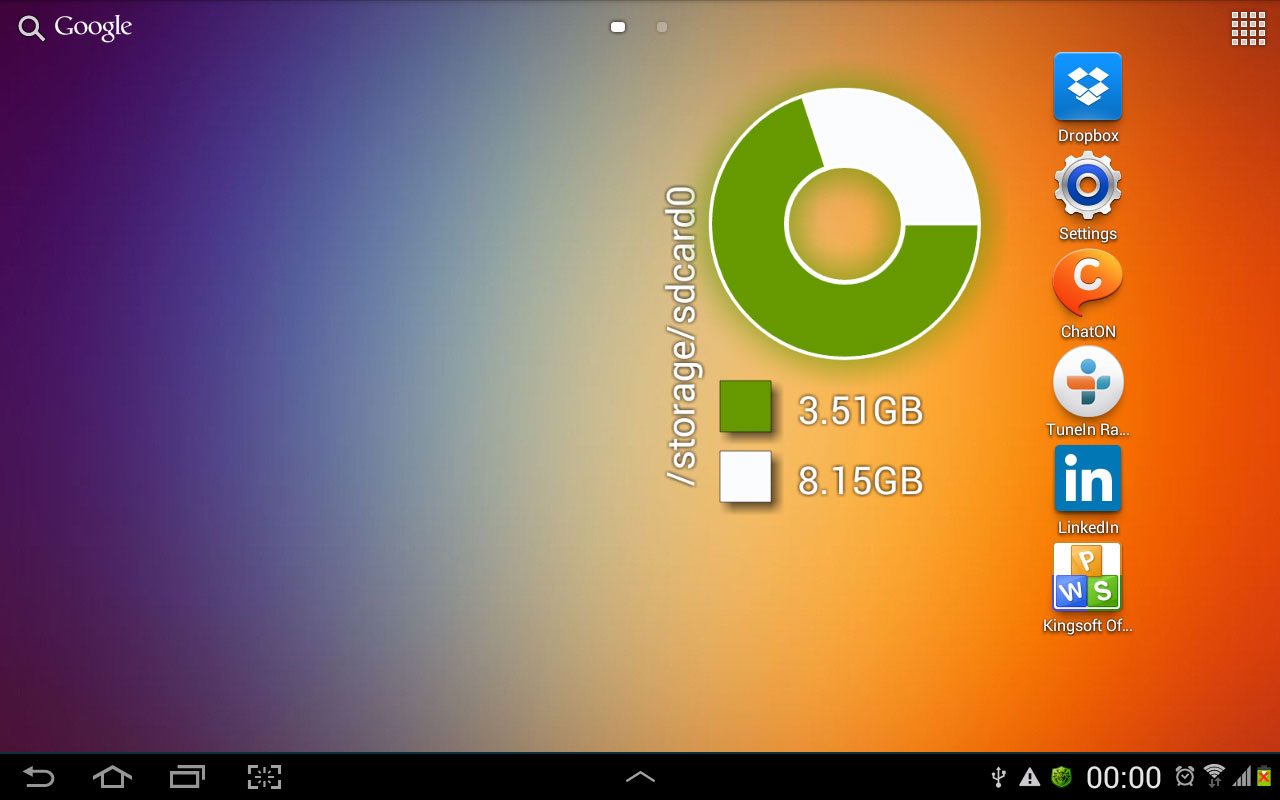Tap the 8.15GB free value
Screen dimensions: 1280x800
[860, 481]
